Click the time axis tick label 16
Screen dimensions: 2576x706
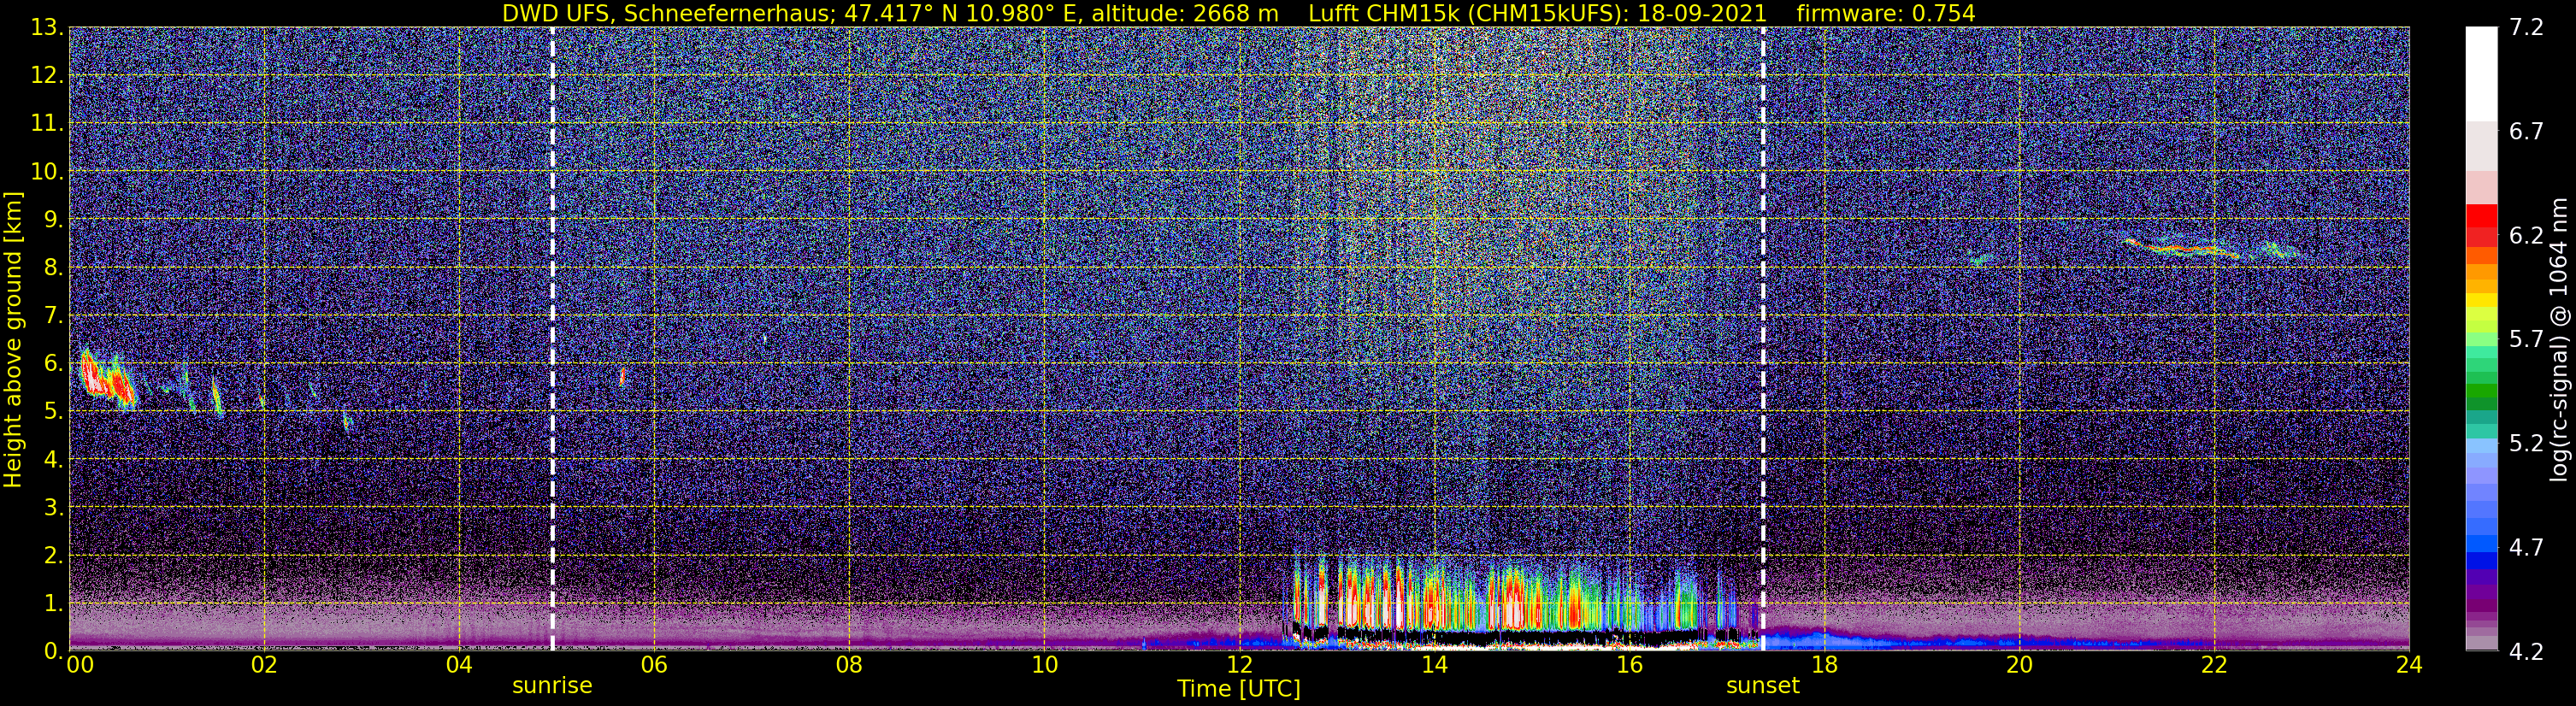tap(1629, 665)
